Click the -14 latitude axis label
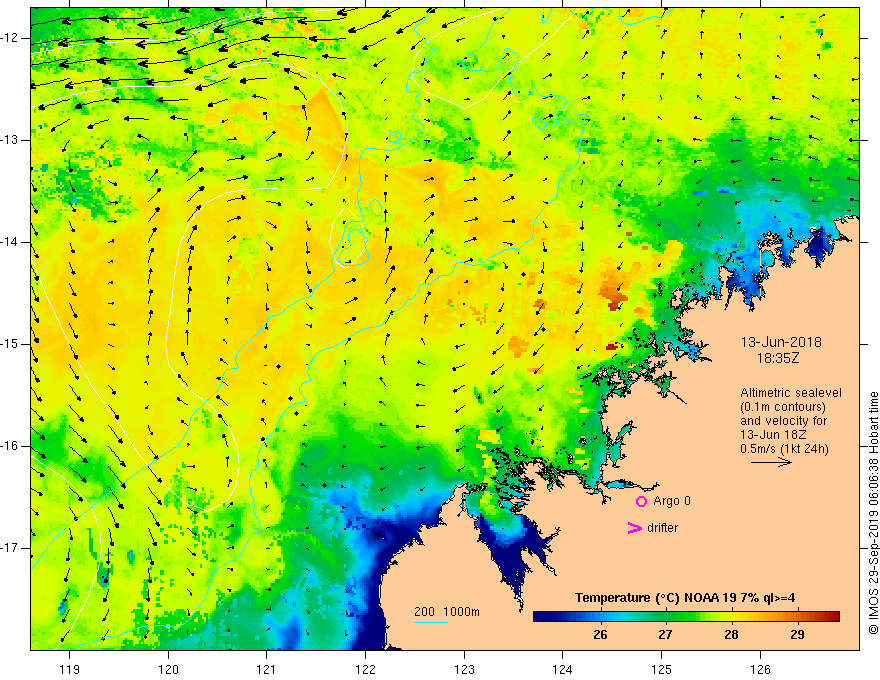Viewport: 880px width, 680px height. click(x=11, y=242)
